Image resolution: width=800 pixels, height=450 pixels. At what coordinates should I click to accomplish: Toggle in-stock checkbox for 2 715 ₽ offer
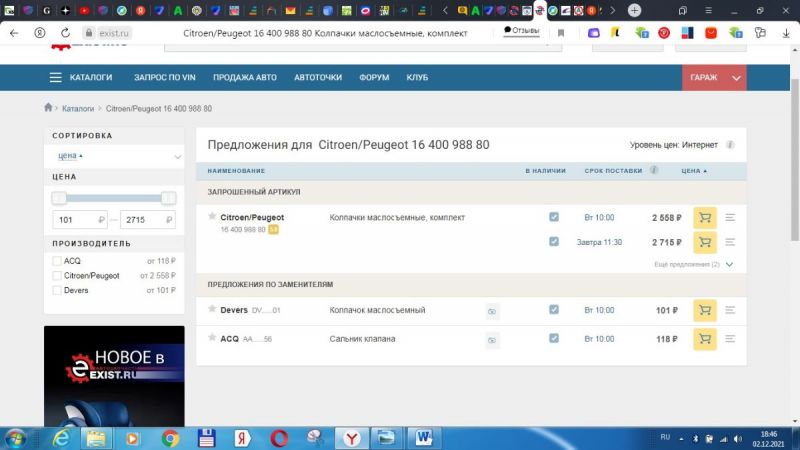click(x=554, y=241)
